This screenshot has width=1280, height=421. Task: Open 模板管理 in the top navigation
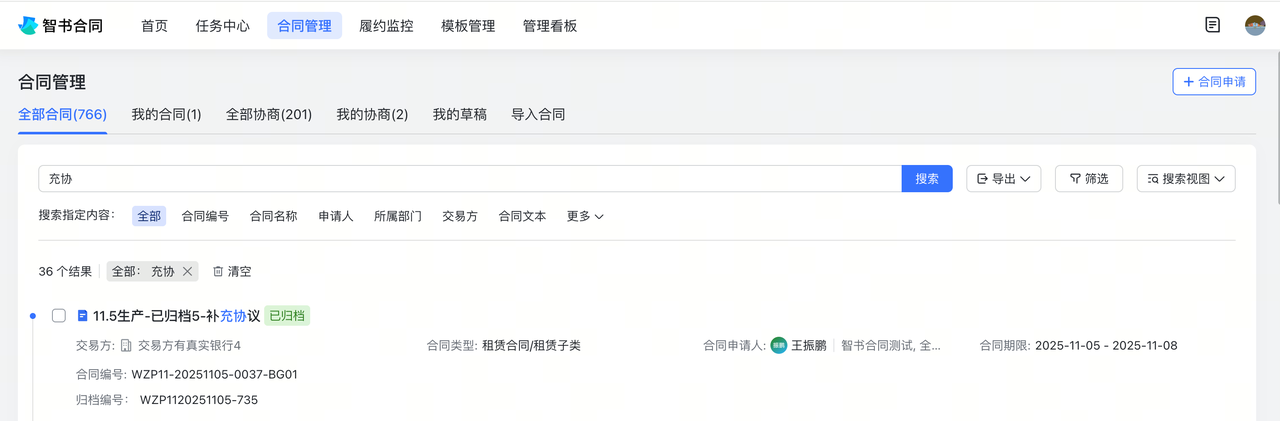pyautogui.click(x=468, y=26)
